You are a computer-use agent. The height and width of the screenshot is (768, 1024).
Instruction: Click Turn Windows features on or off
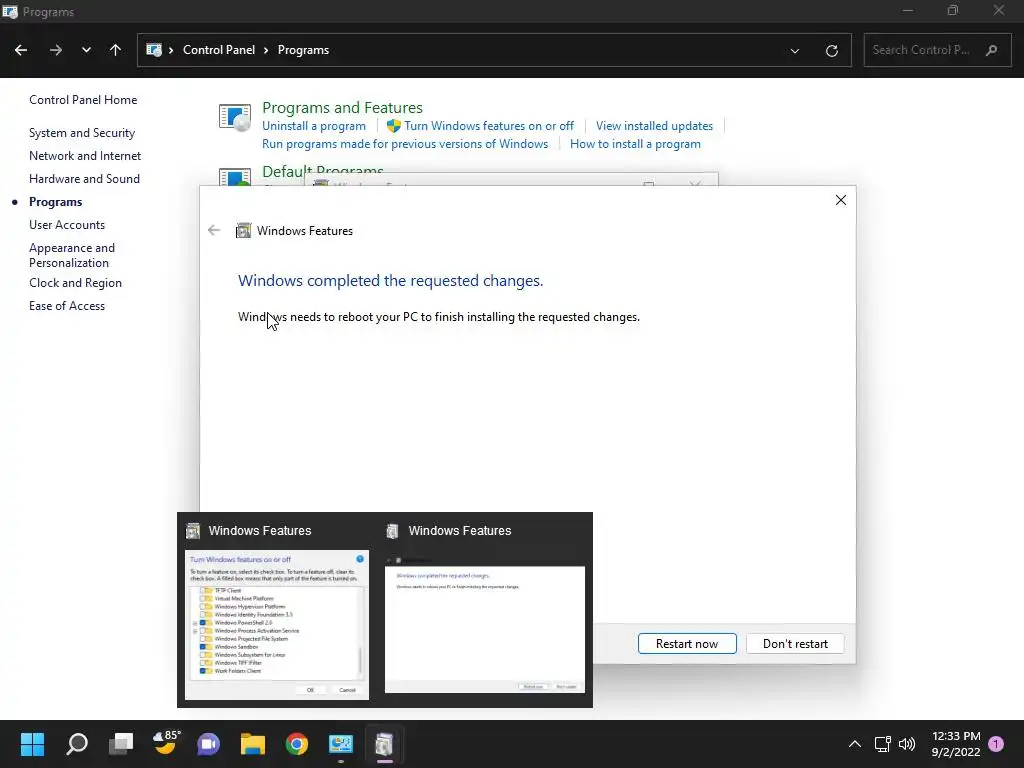488,126
